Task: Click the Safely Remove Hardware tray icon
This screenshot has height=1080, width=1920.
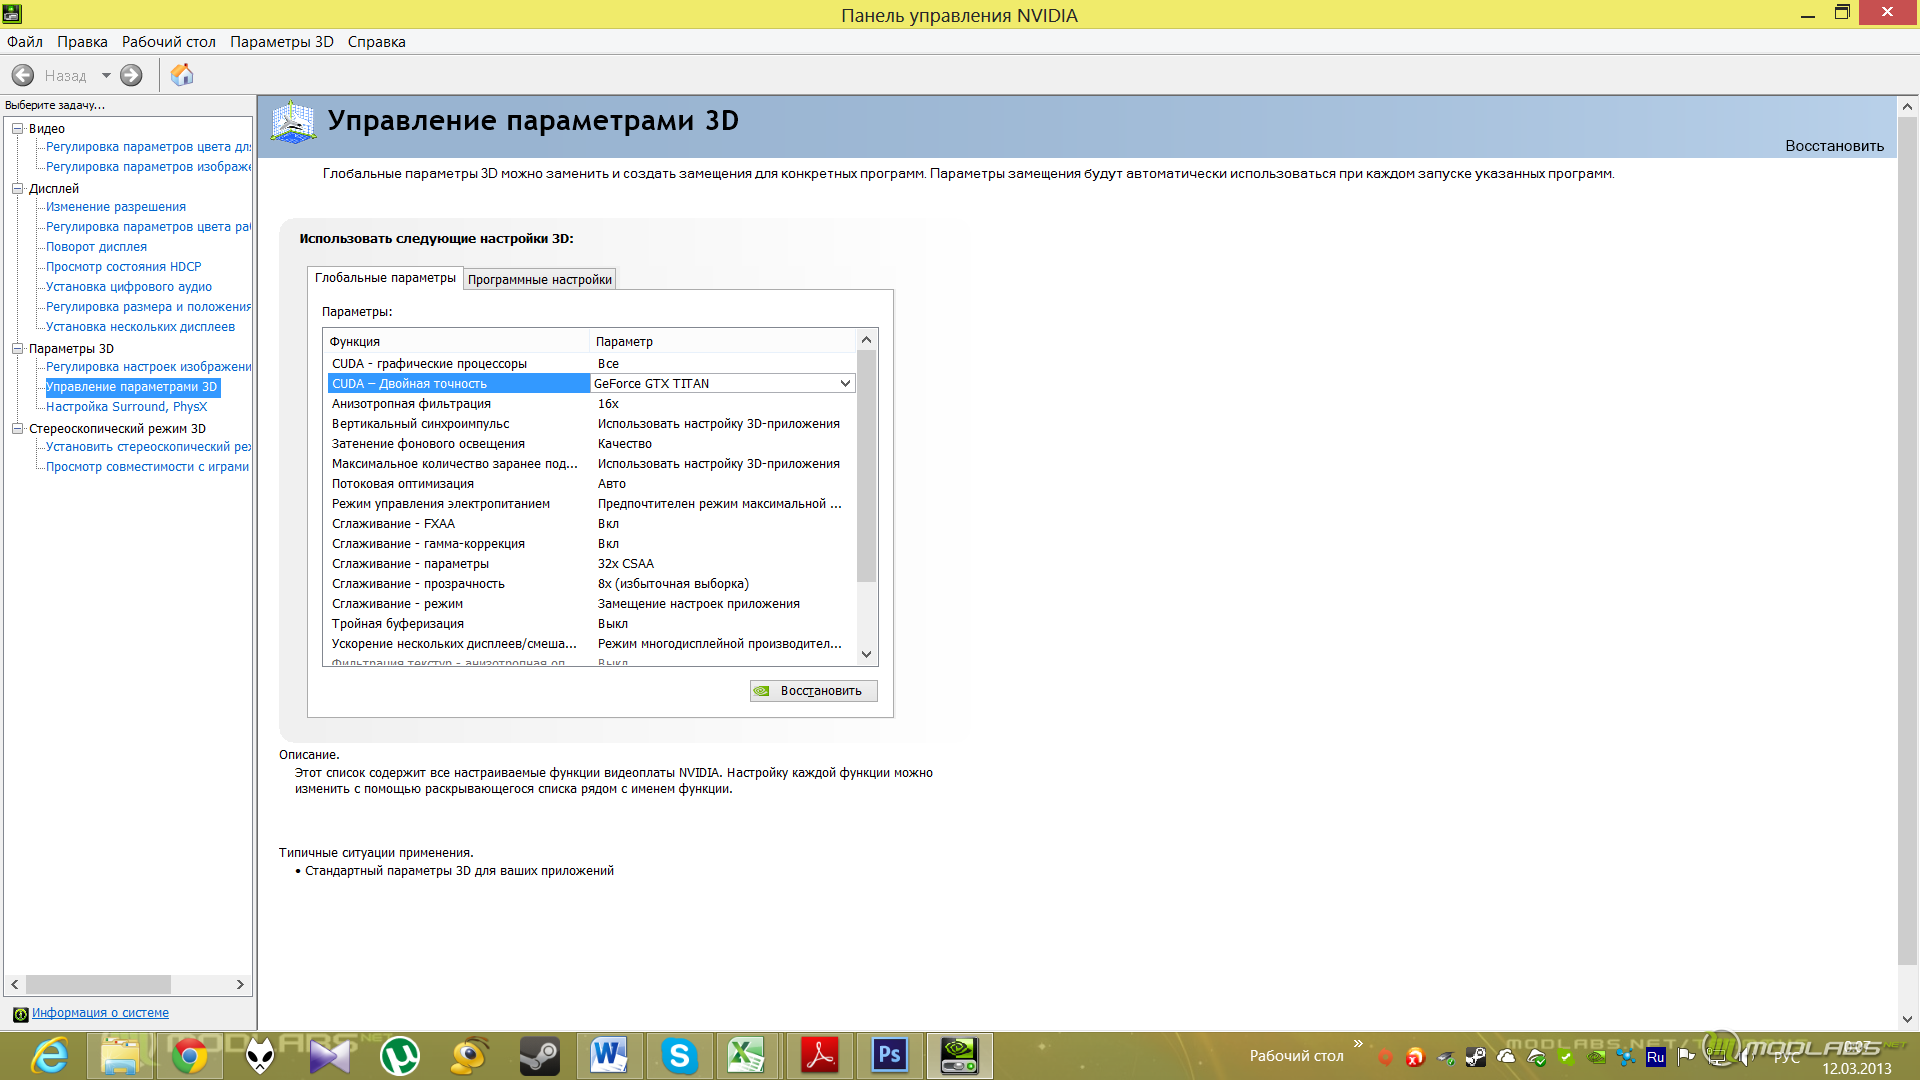Action: (x=1446, y=1058)
